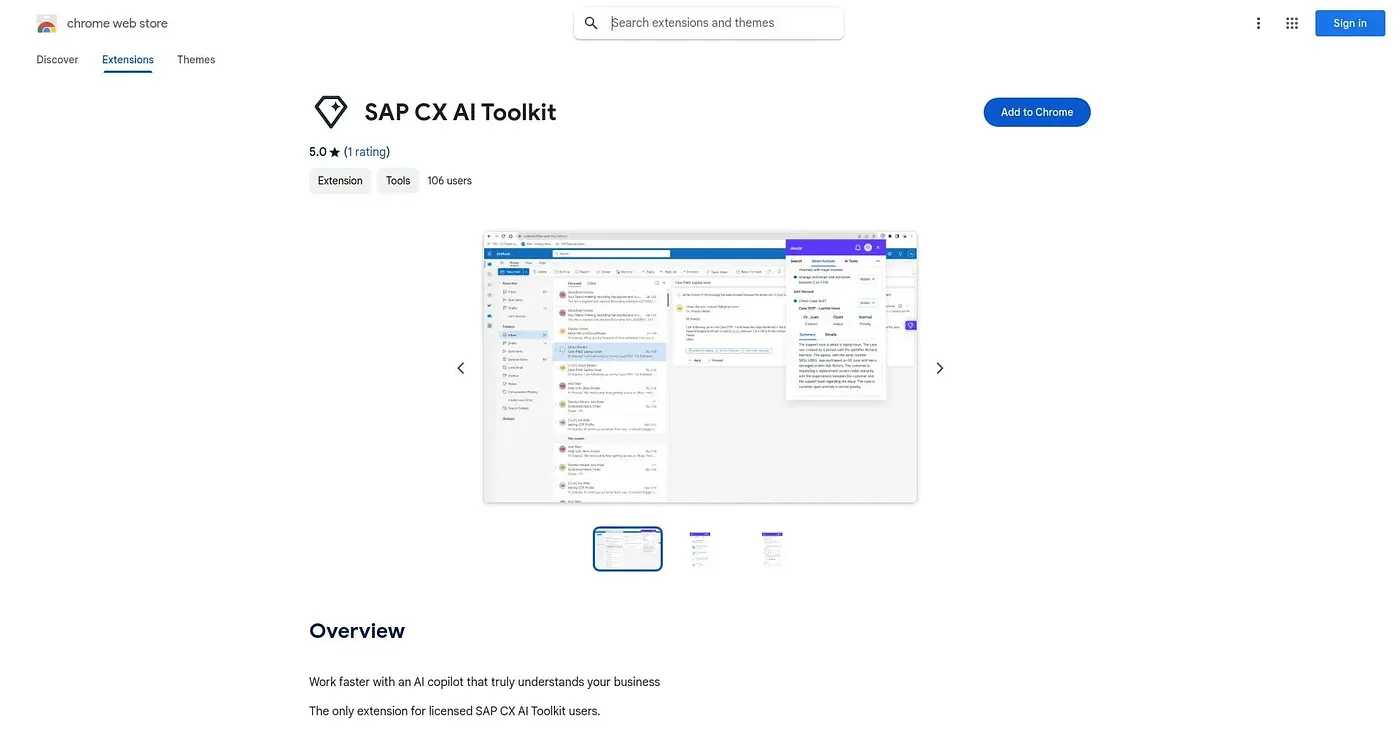Viewport: 1400px width, 729px height.
Task: Open the Discover tab
Action: (57, 60)
